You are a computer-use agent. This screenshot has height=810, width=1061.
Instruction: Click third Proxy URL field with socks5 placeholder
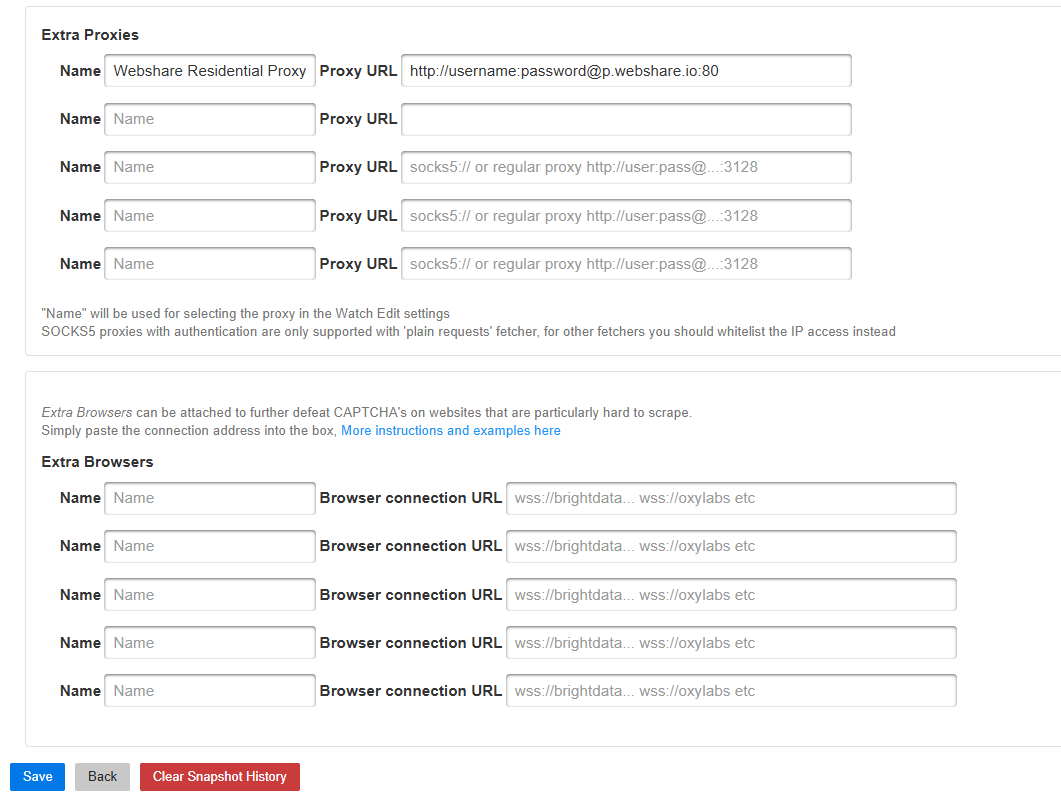click(x=626, y=167)
